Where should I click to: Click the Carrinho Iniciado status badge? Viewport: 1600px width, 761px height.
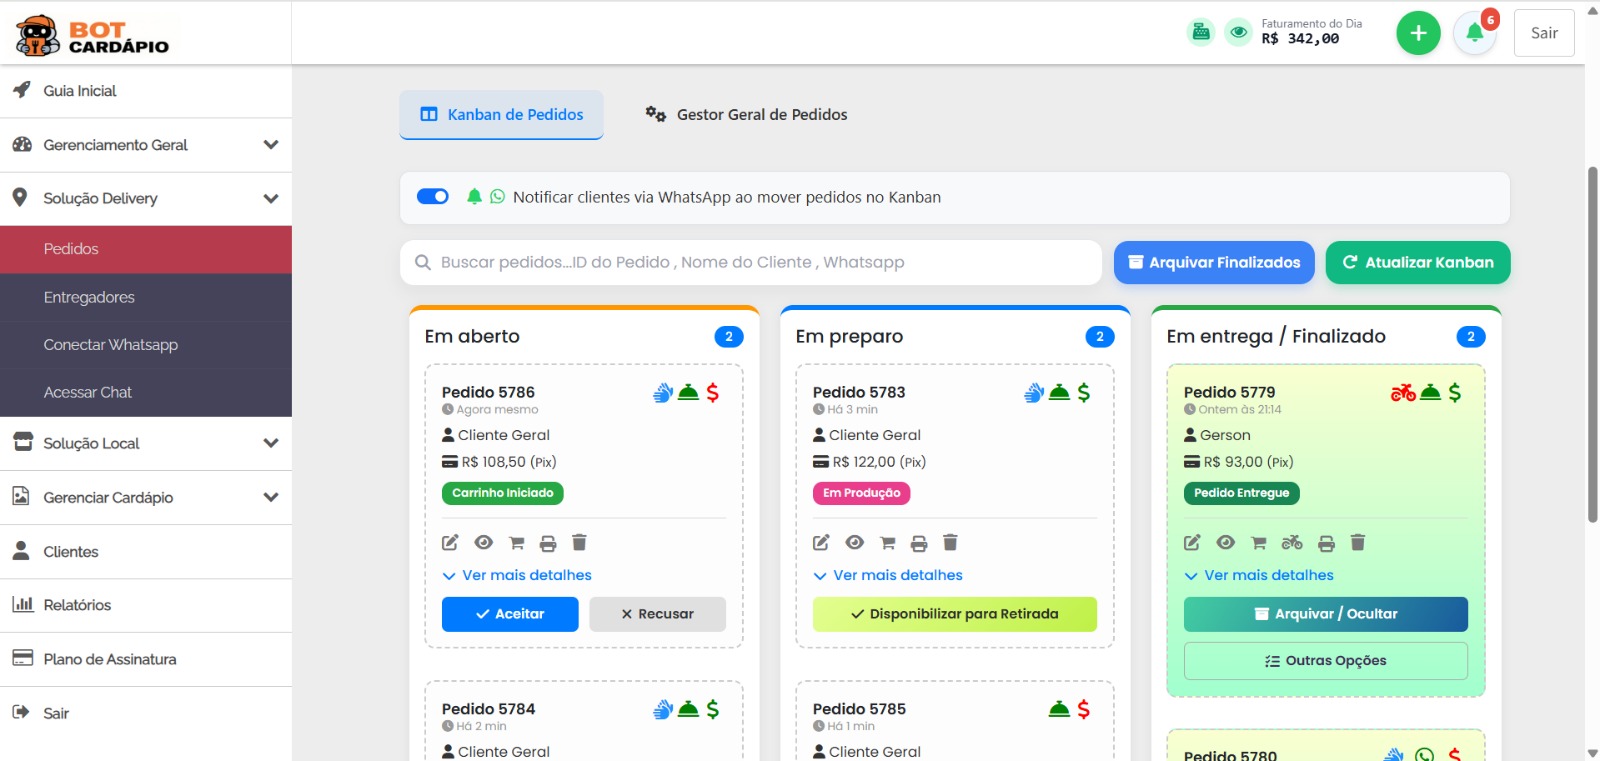pos(502,493)
